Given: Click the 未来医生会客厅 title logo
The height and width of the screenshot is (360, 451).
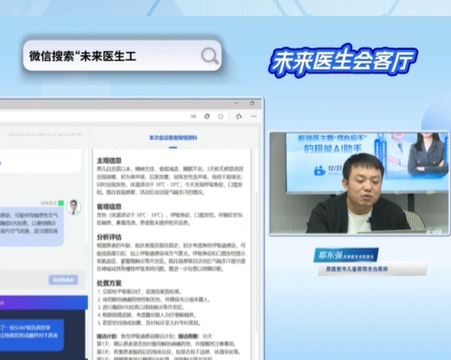Looking at the screenshot, I should pyautogui.click(x=343, y=61).
